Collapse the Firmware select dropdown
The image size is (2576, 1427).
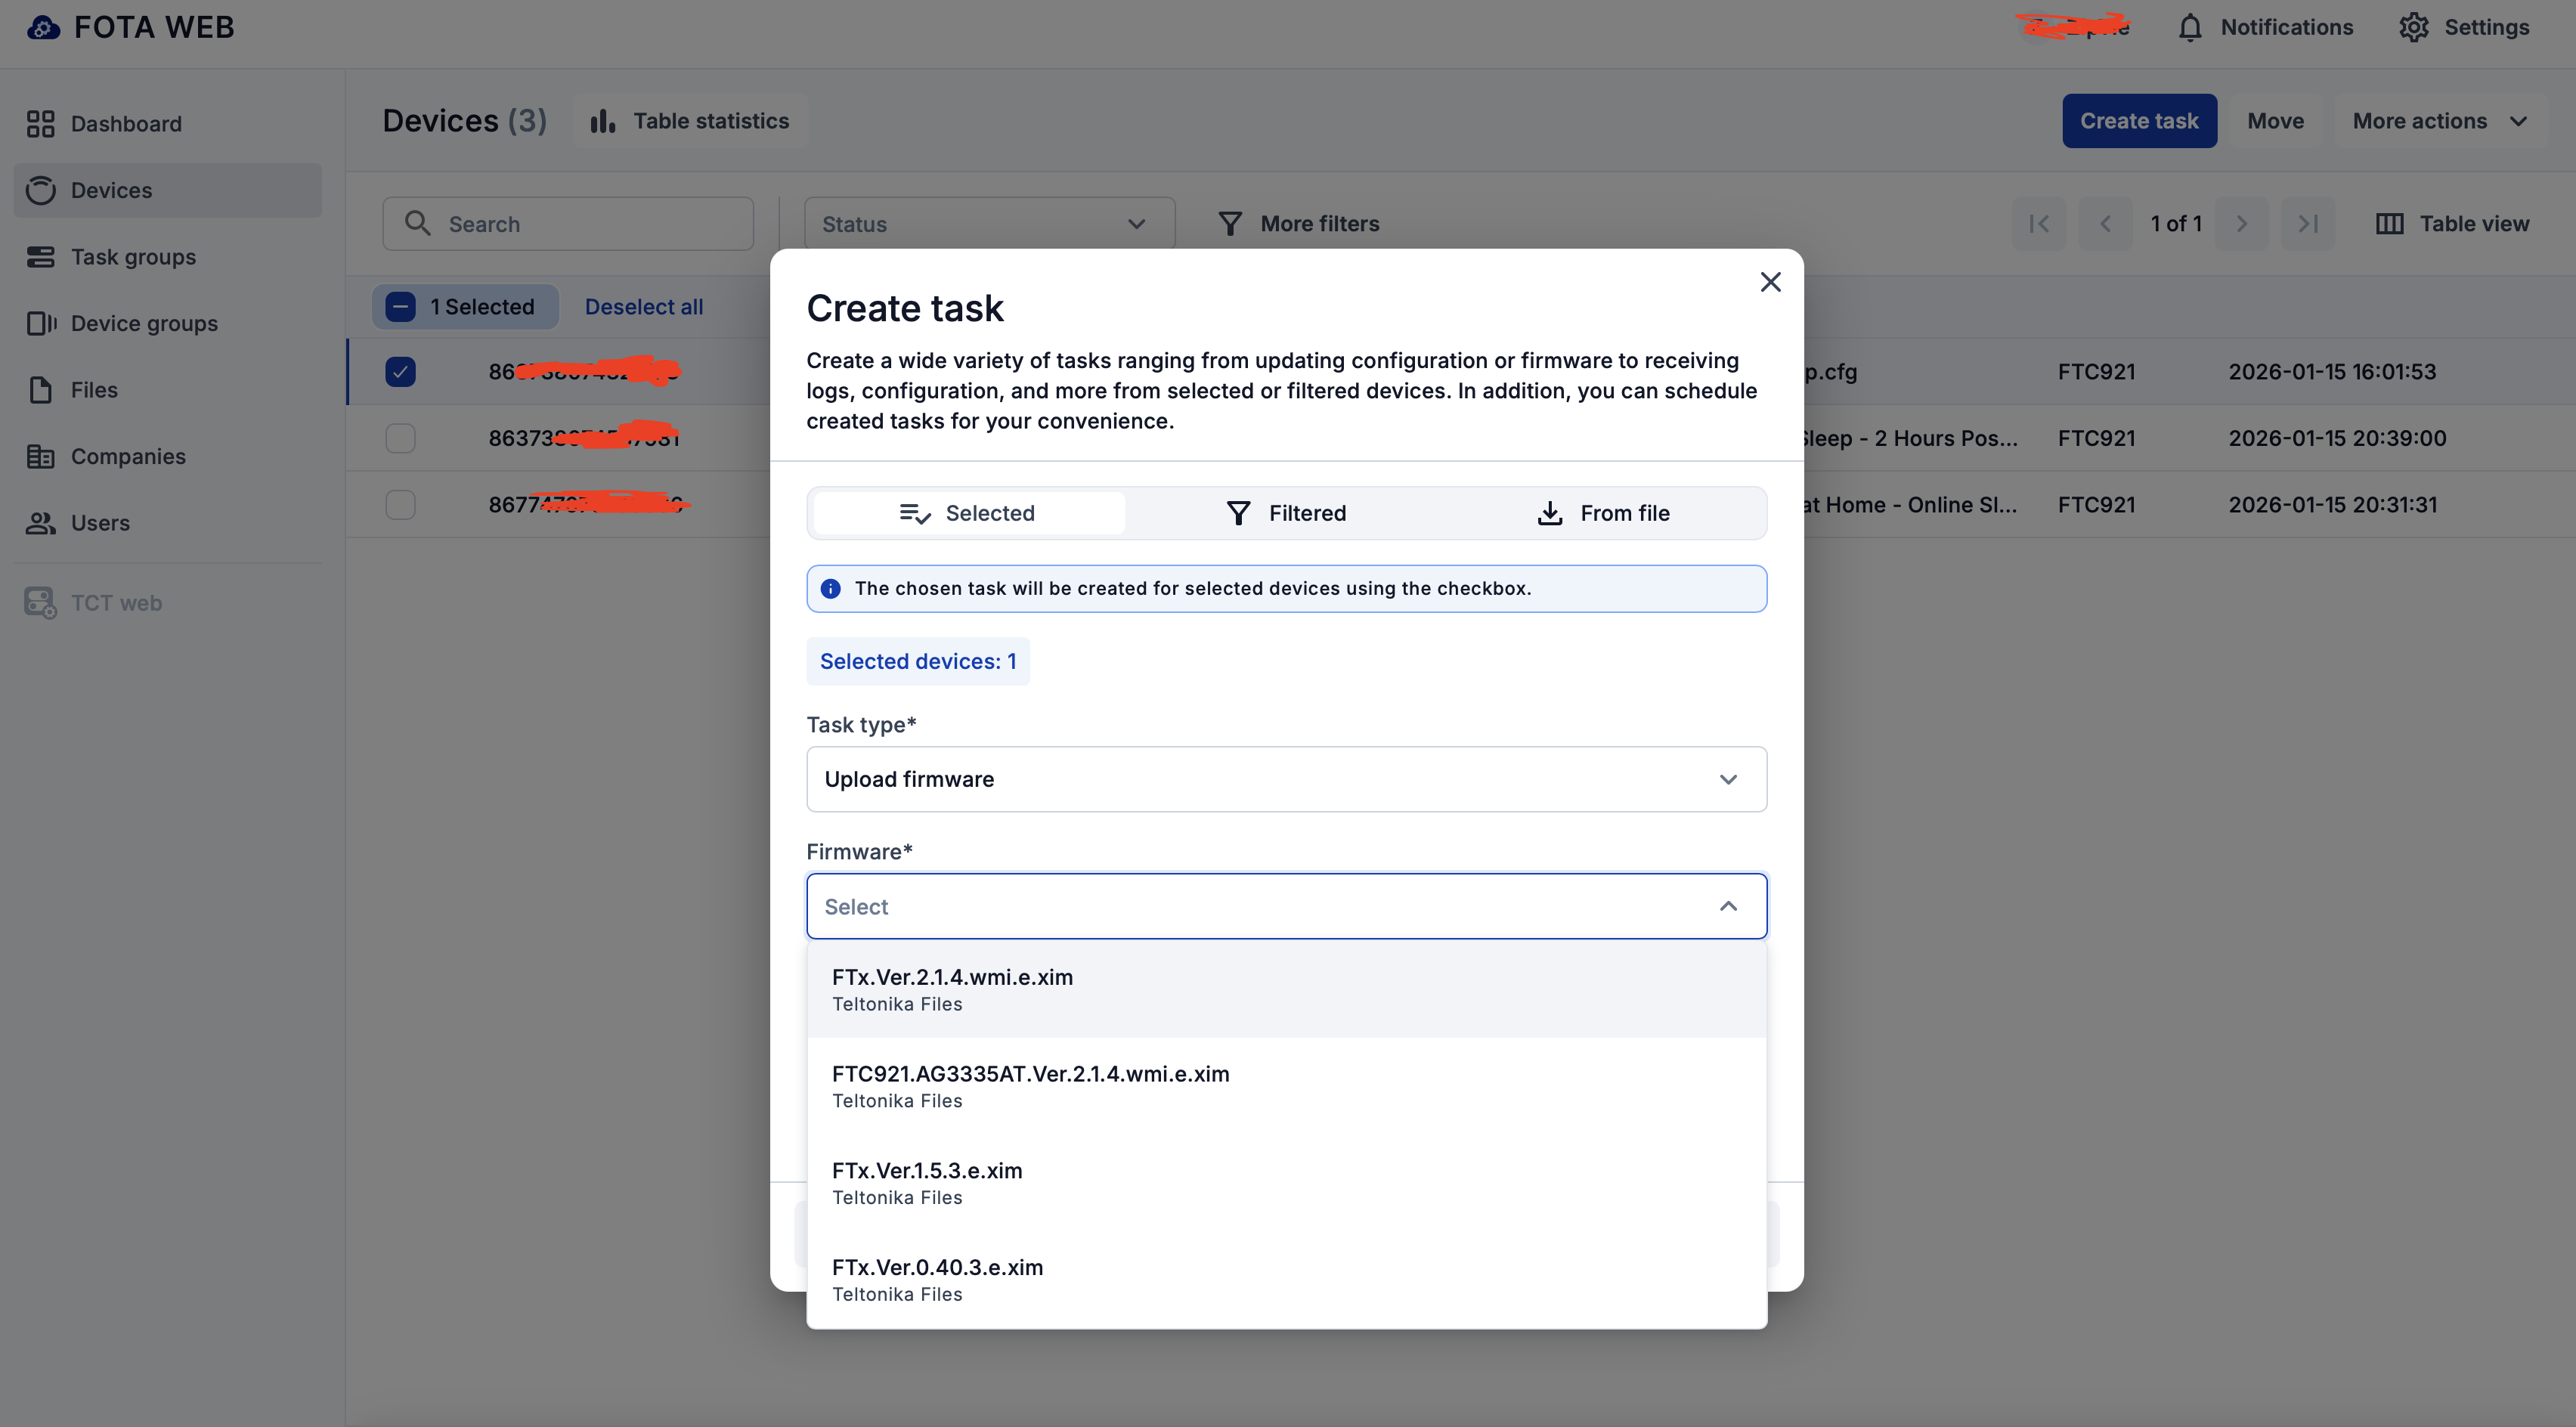(1727, 906)
